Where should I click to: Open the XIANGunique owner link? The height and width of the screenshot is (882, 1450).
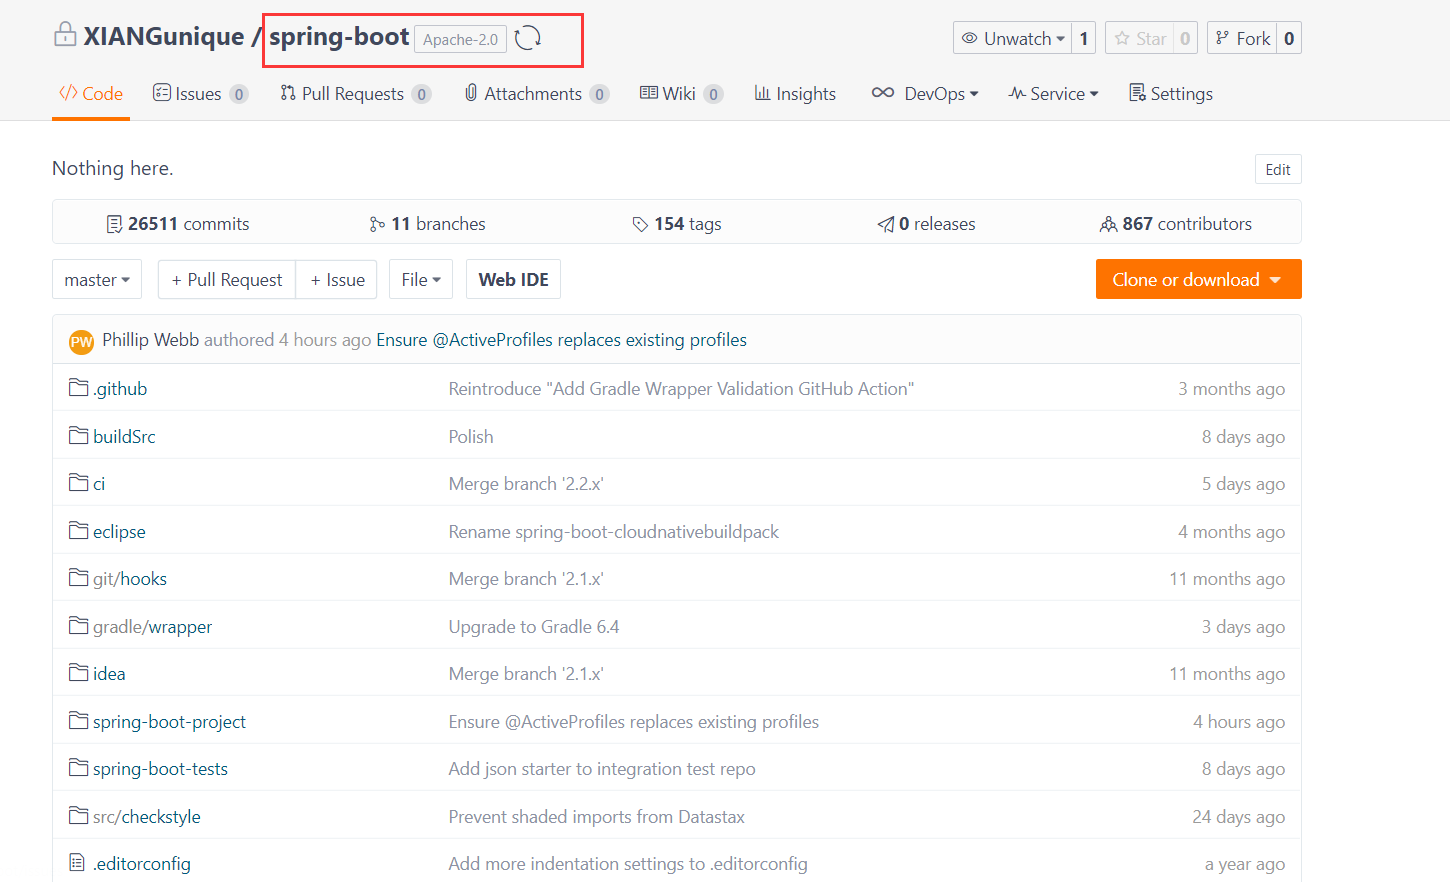[x=164, y=36]
